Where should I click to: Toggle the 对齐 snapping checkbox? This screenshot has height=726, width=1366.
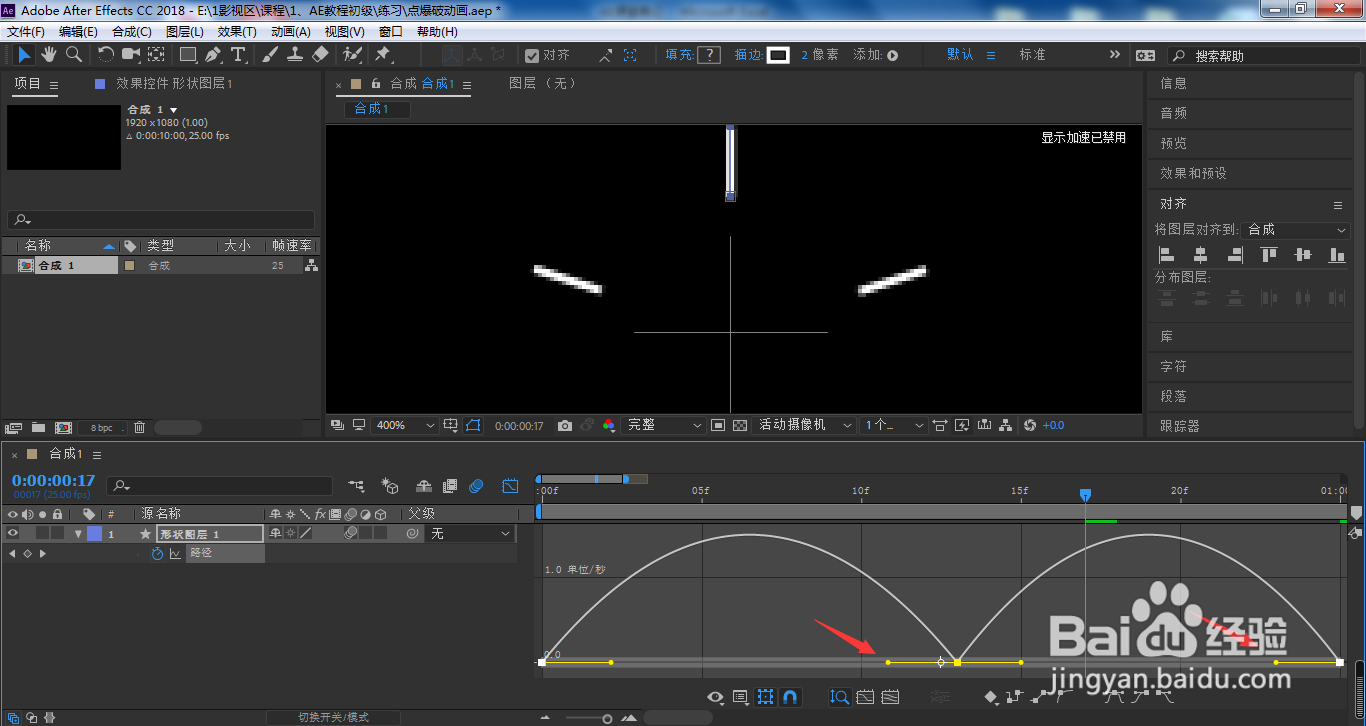tap(532, 55)
